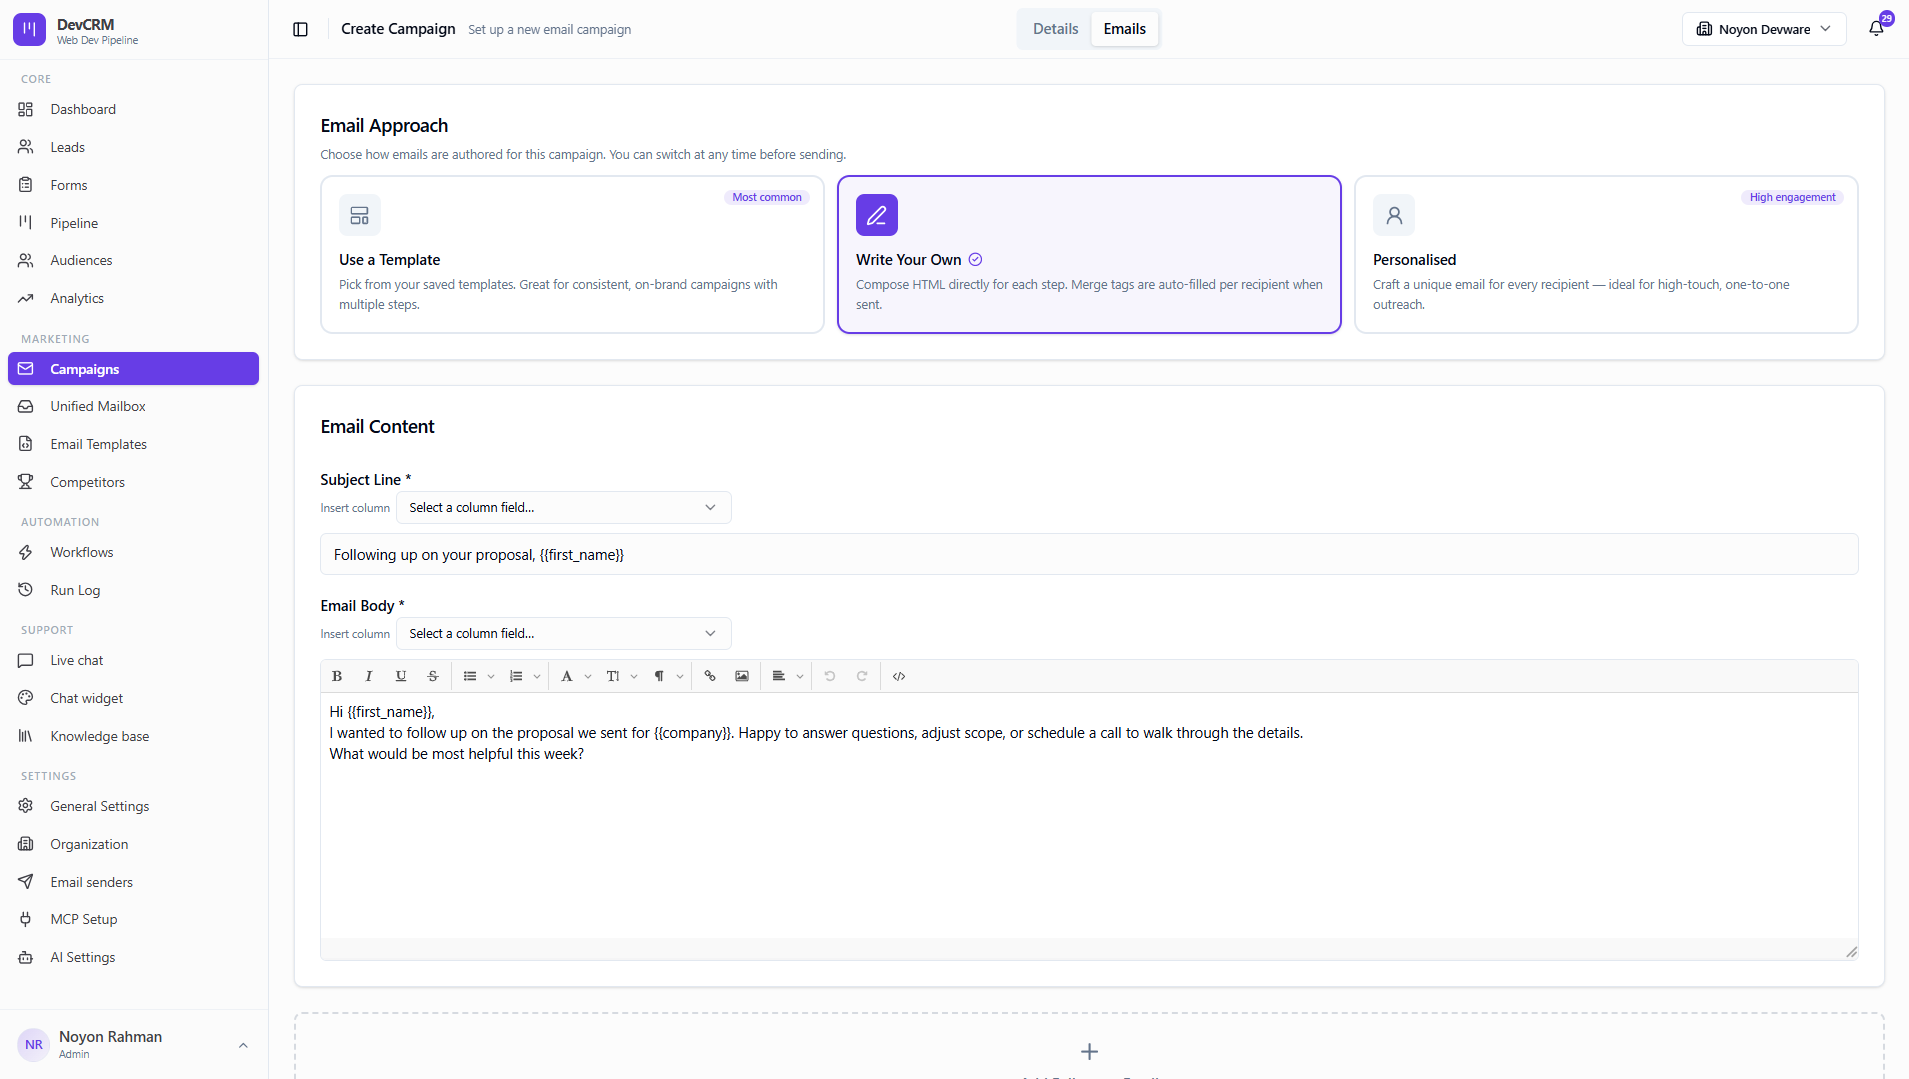Collapse the sidebar panel

tap(300, 29)
